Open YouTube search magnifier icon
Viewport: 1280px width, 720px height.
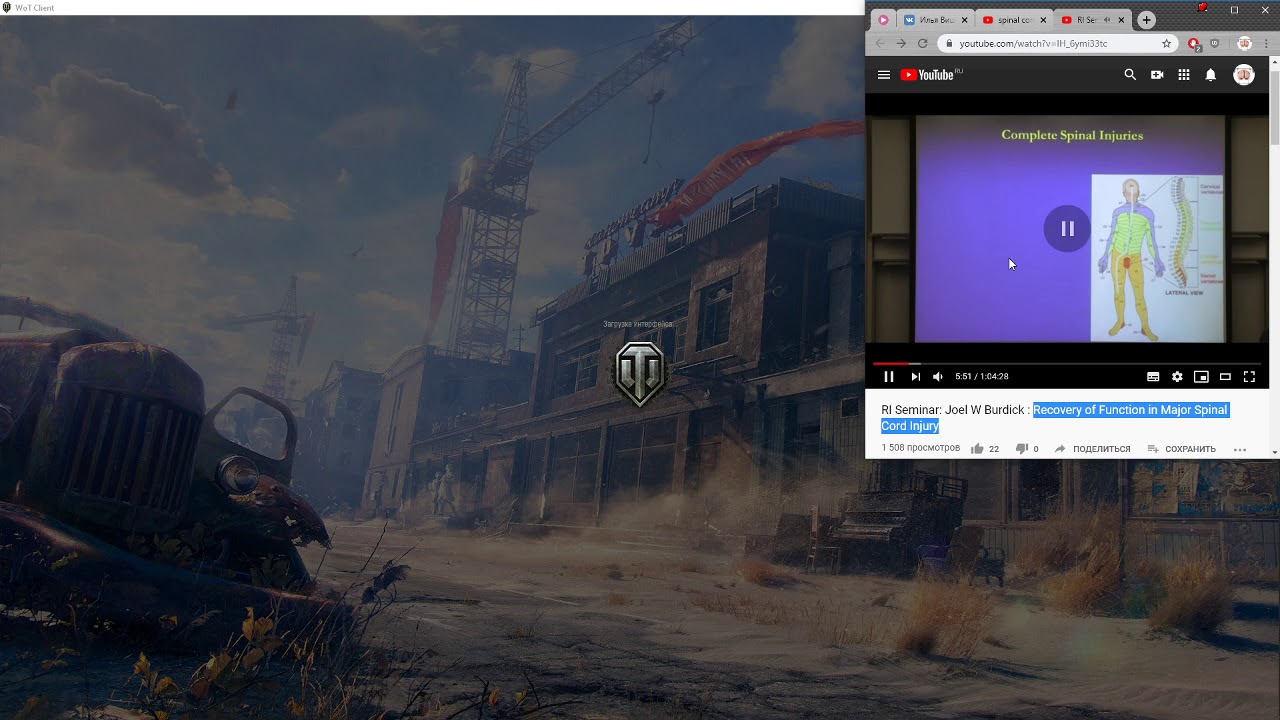click(1130, 75)
